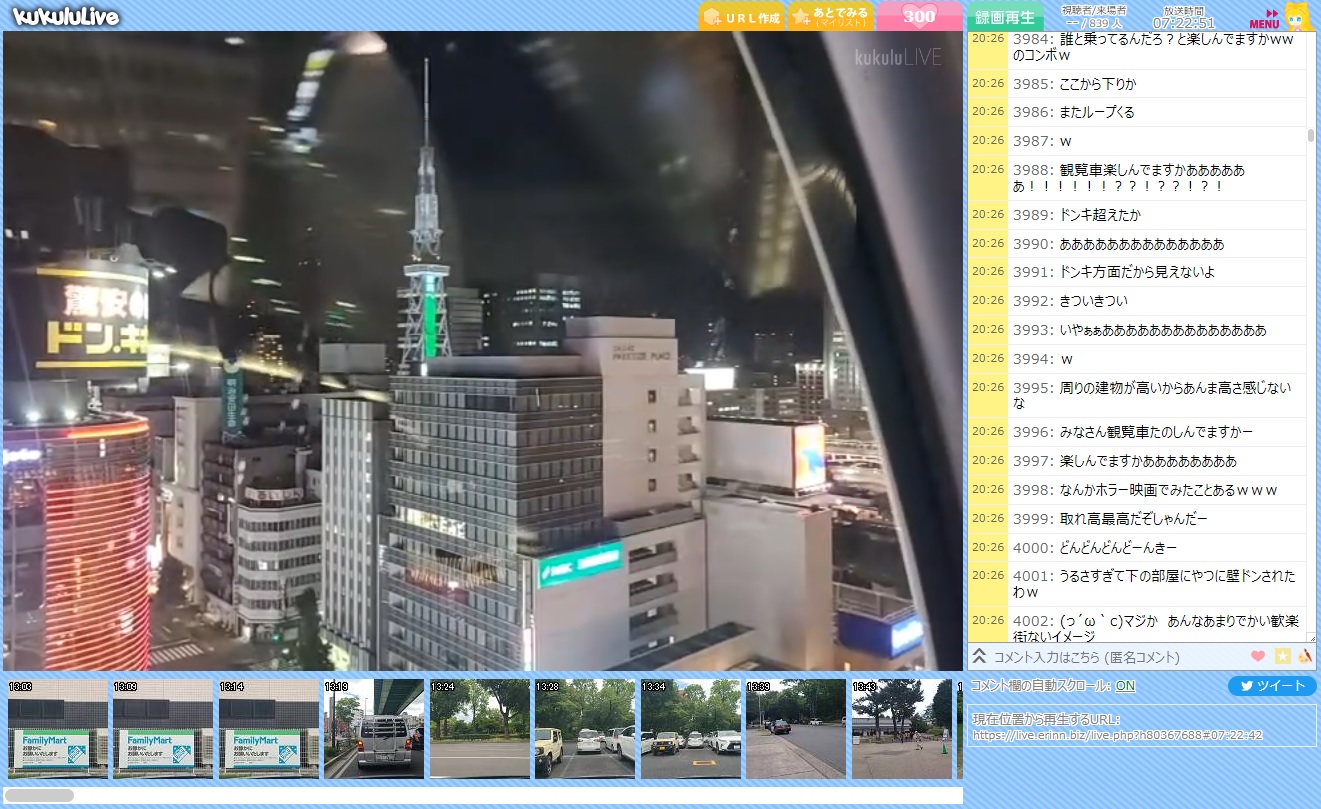Expand the comment input double-chevron arrow

[x=980, y=656]
